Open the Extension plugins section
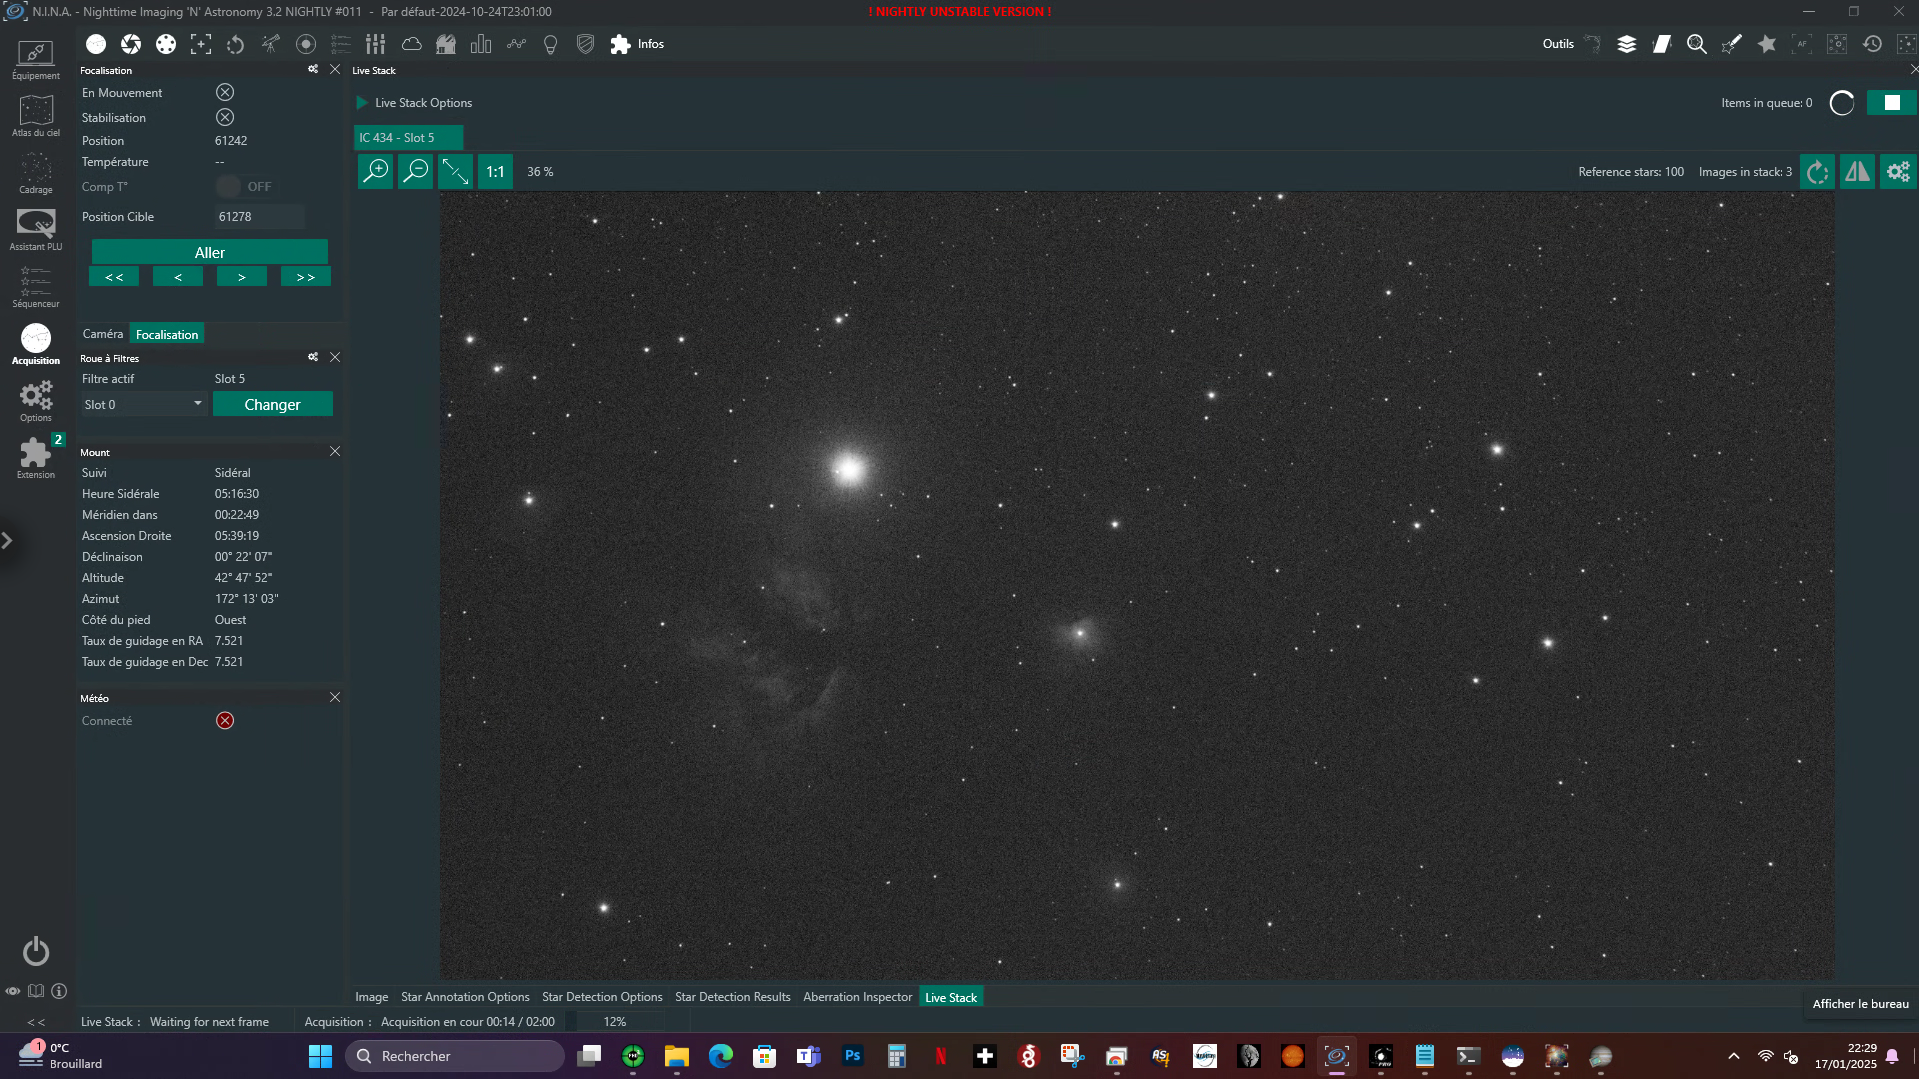1919x1079 pixels. click(x=36, y=458)
